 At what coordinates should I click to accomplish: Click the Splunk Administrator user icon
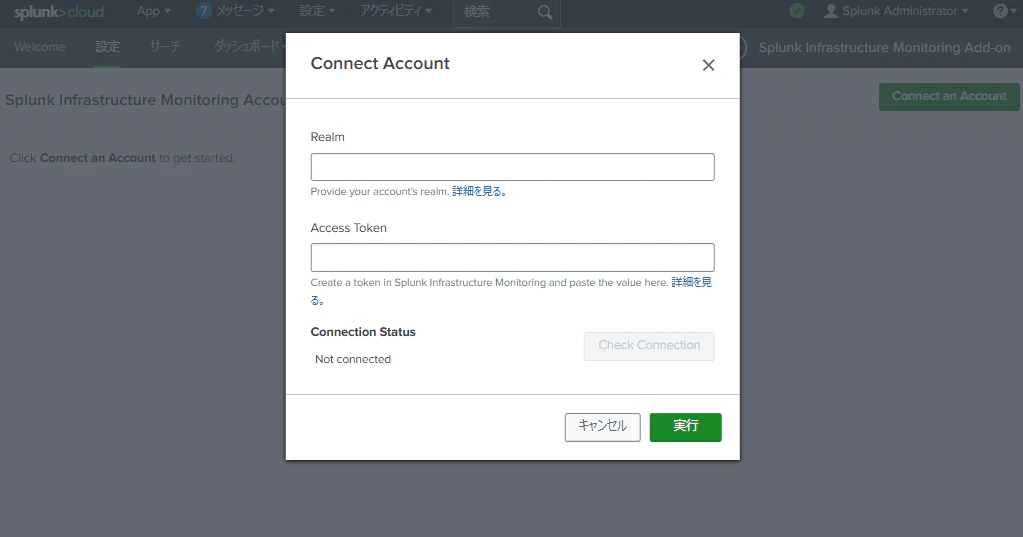(x=830, y=11)
